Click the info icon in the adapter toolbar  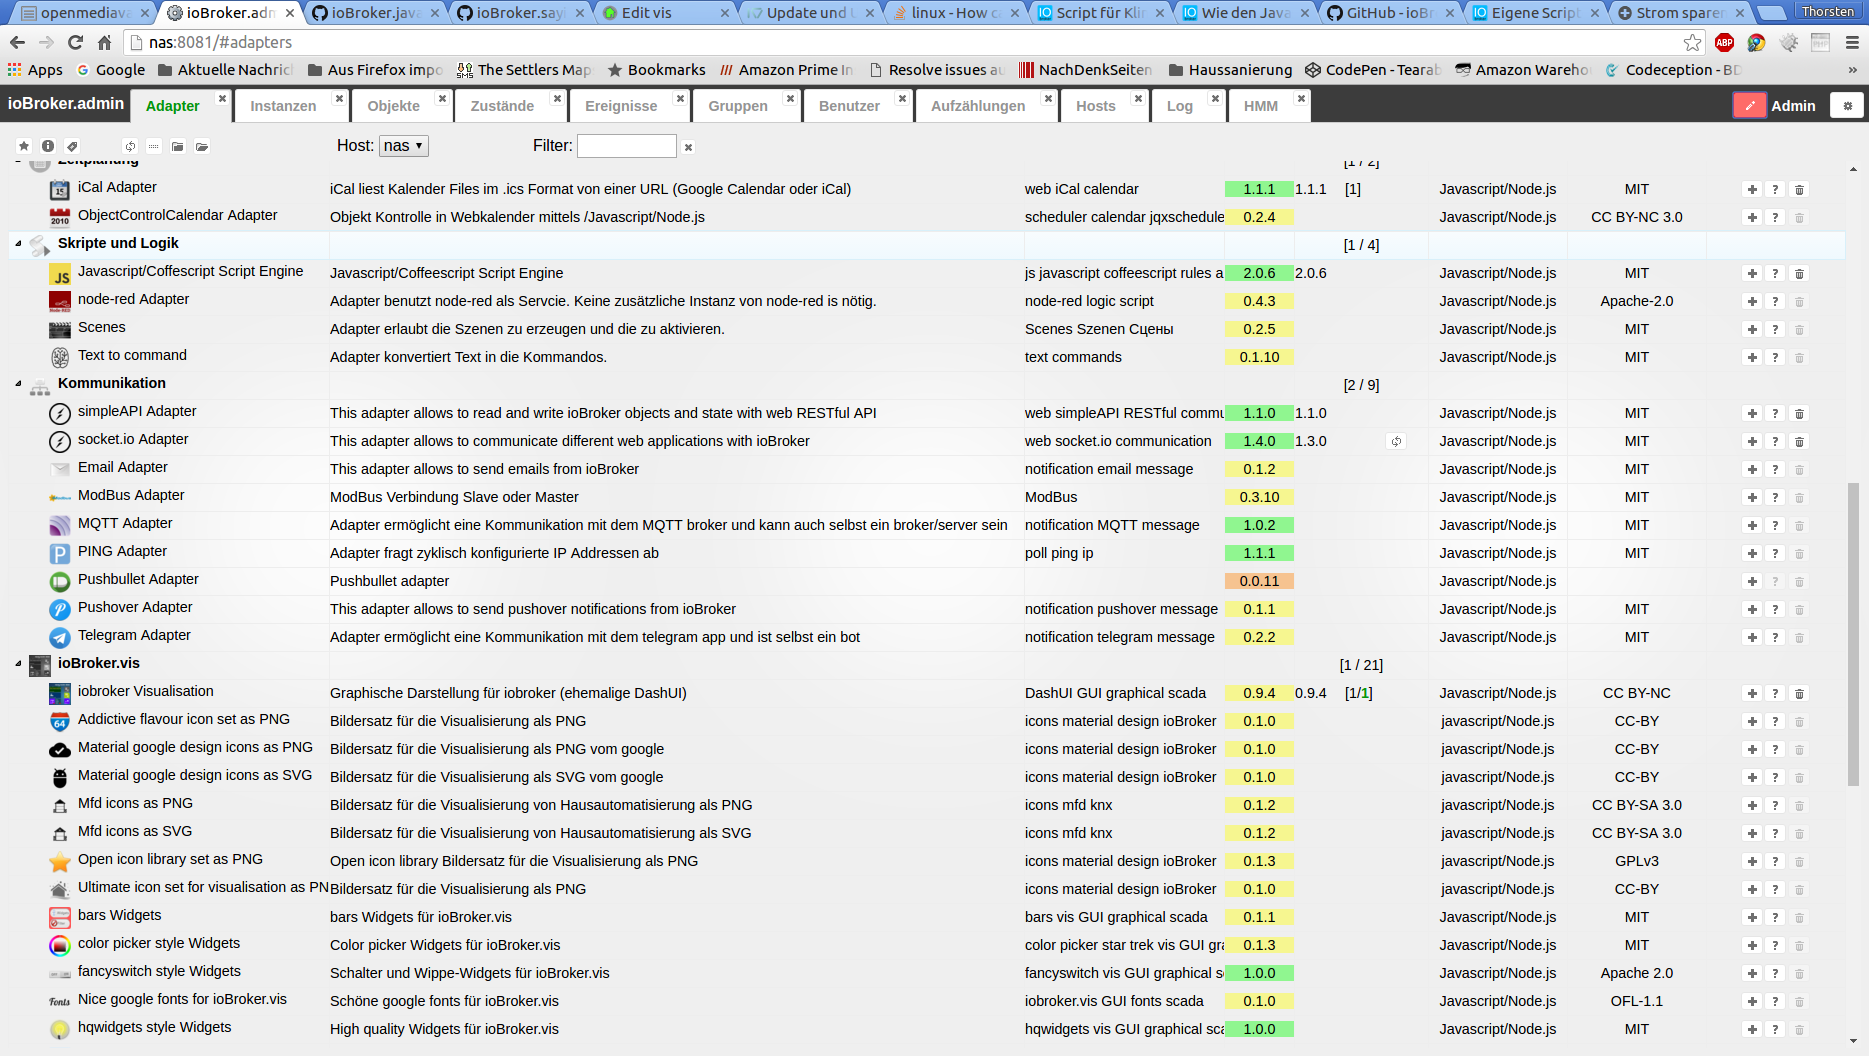pos(48,146)
